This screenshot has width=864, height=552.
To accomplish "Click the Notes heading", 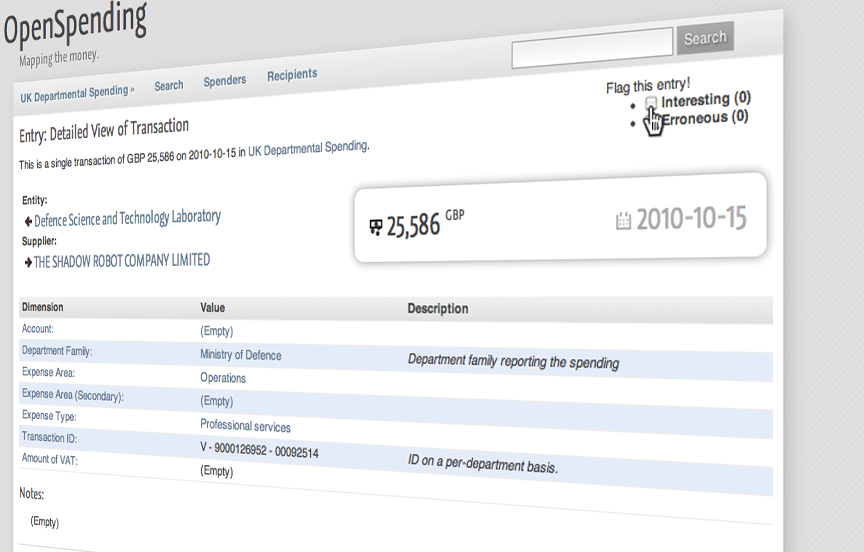I will 31,494.
